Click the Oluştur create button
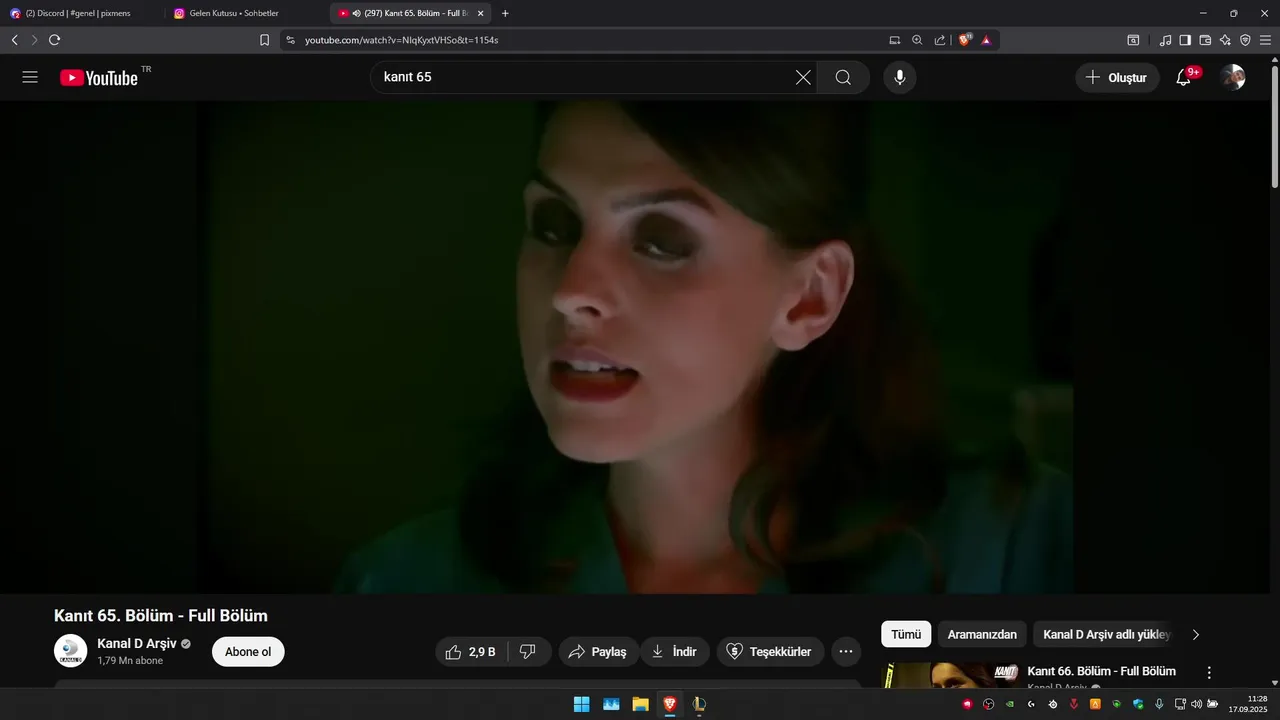 (1117, 77)
